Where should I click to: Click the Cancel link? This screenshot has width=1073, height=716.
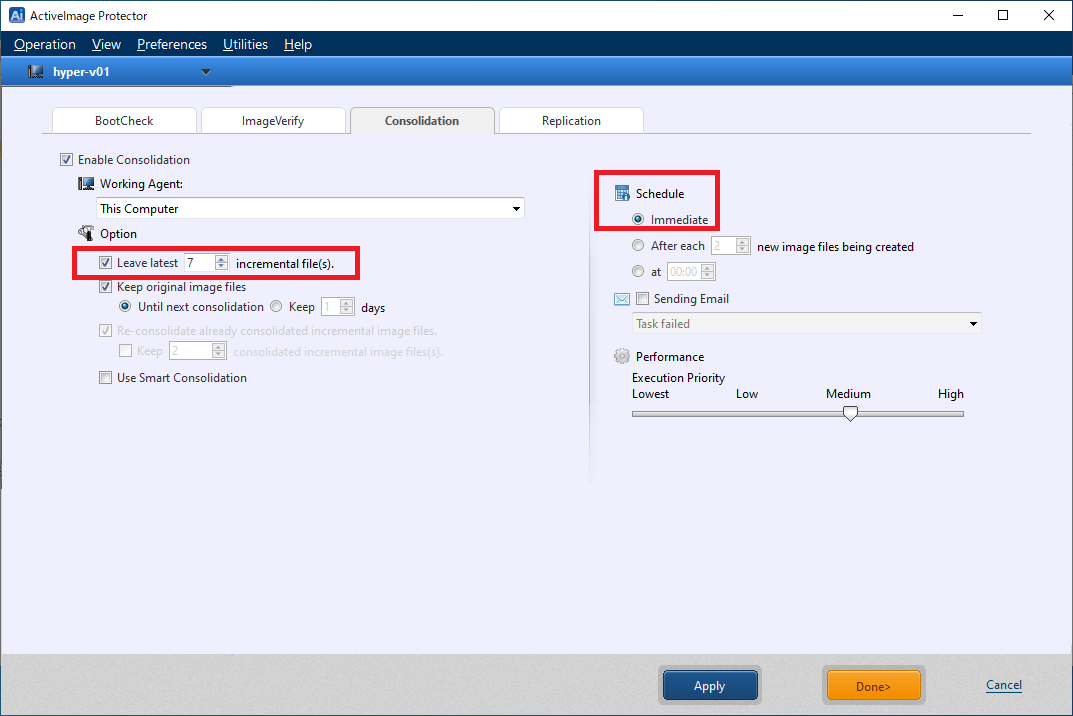(1004, 685)
